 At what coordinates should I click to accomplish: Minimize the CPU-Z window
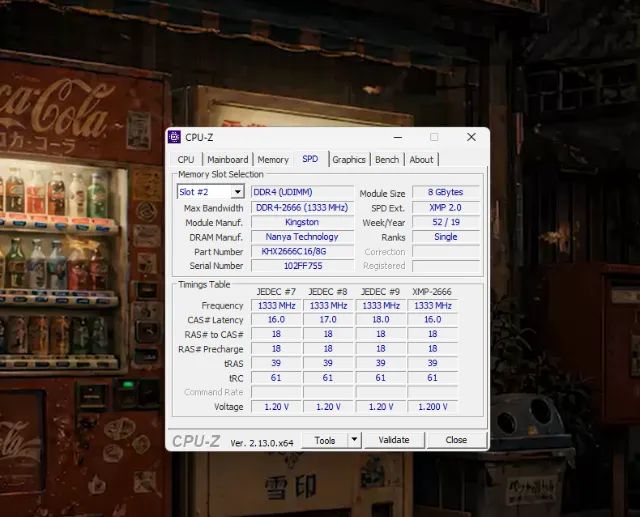(398, 138)
